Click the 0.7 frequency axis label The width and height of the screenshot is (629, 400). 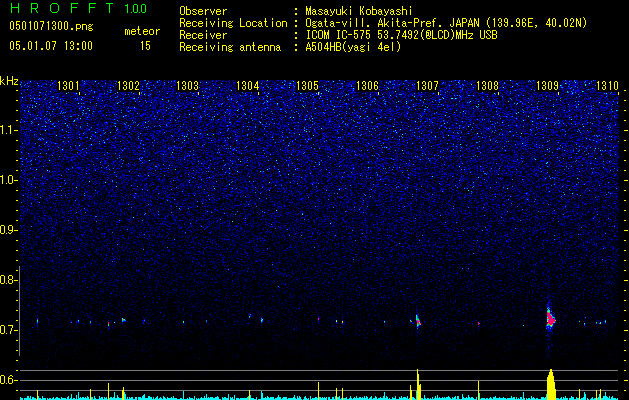click(x=9, y=330)
